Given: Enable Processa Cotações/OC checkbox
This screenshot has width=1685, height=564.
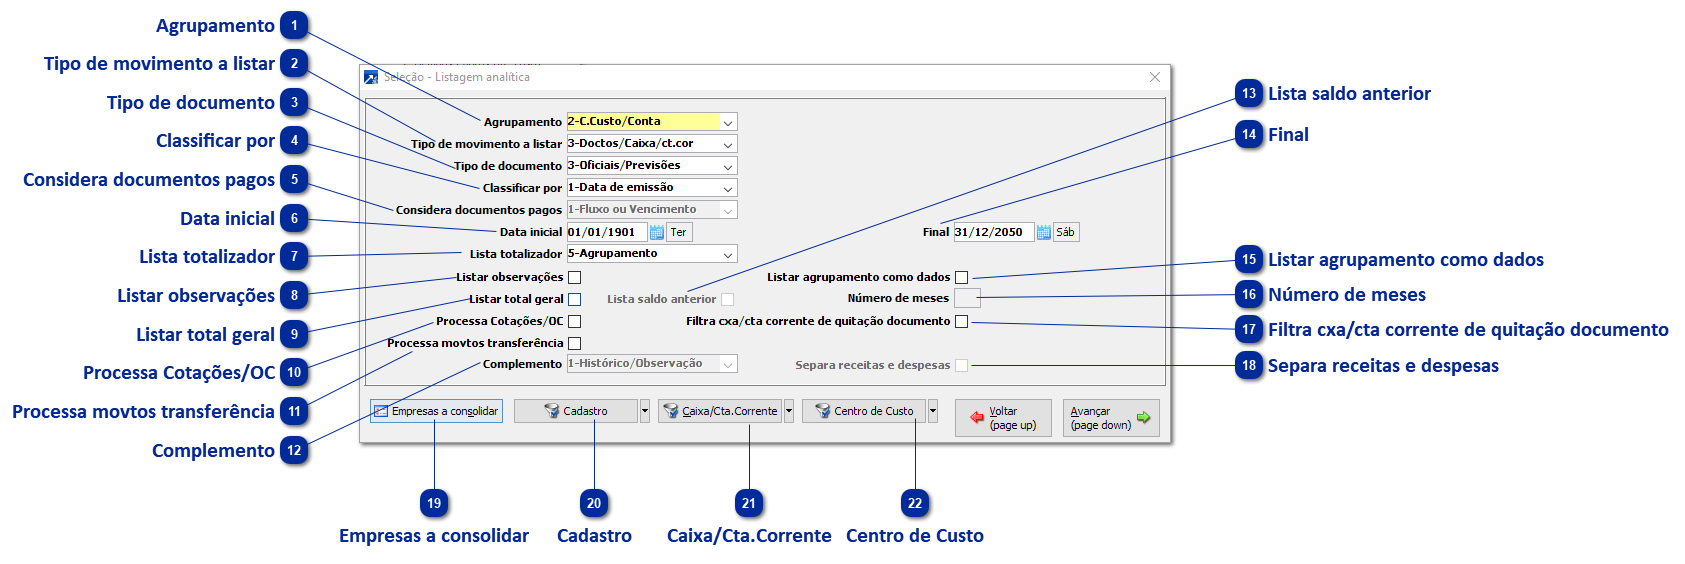Looking at the screenshot, I should click(x=574, y=321).
